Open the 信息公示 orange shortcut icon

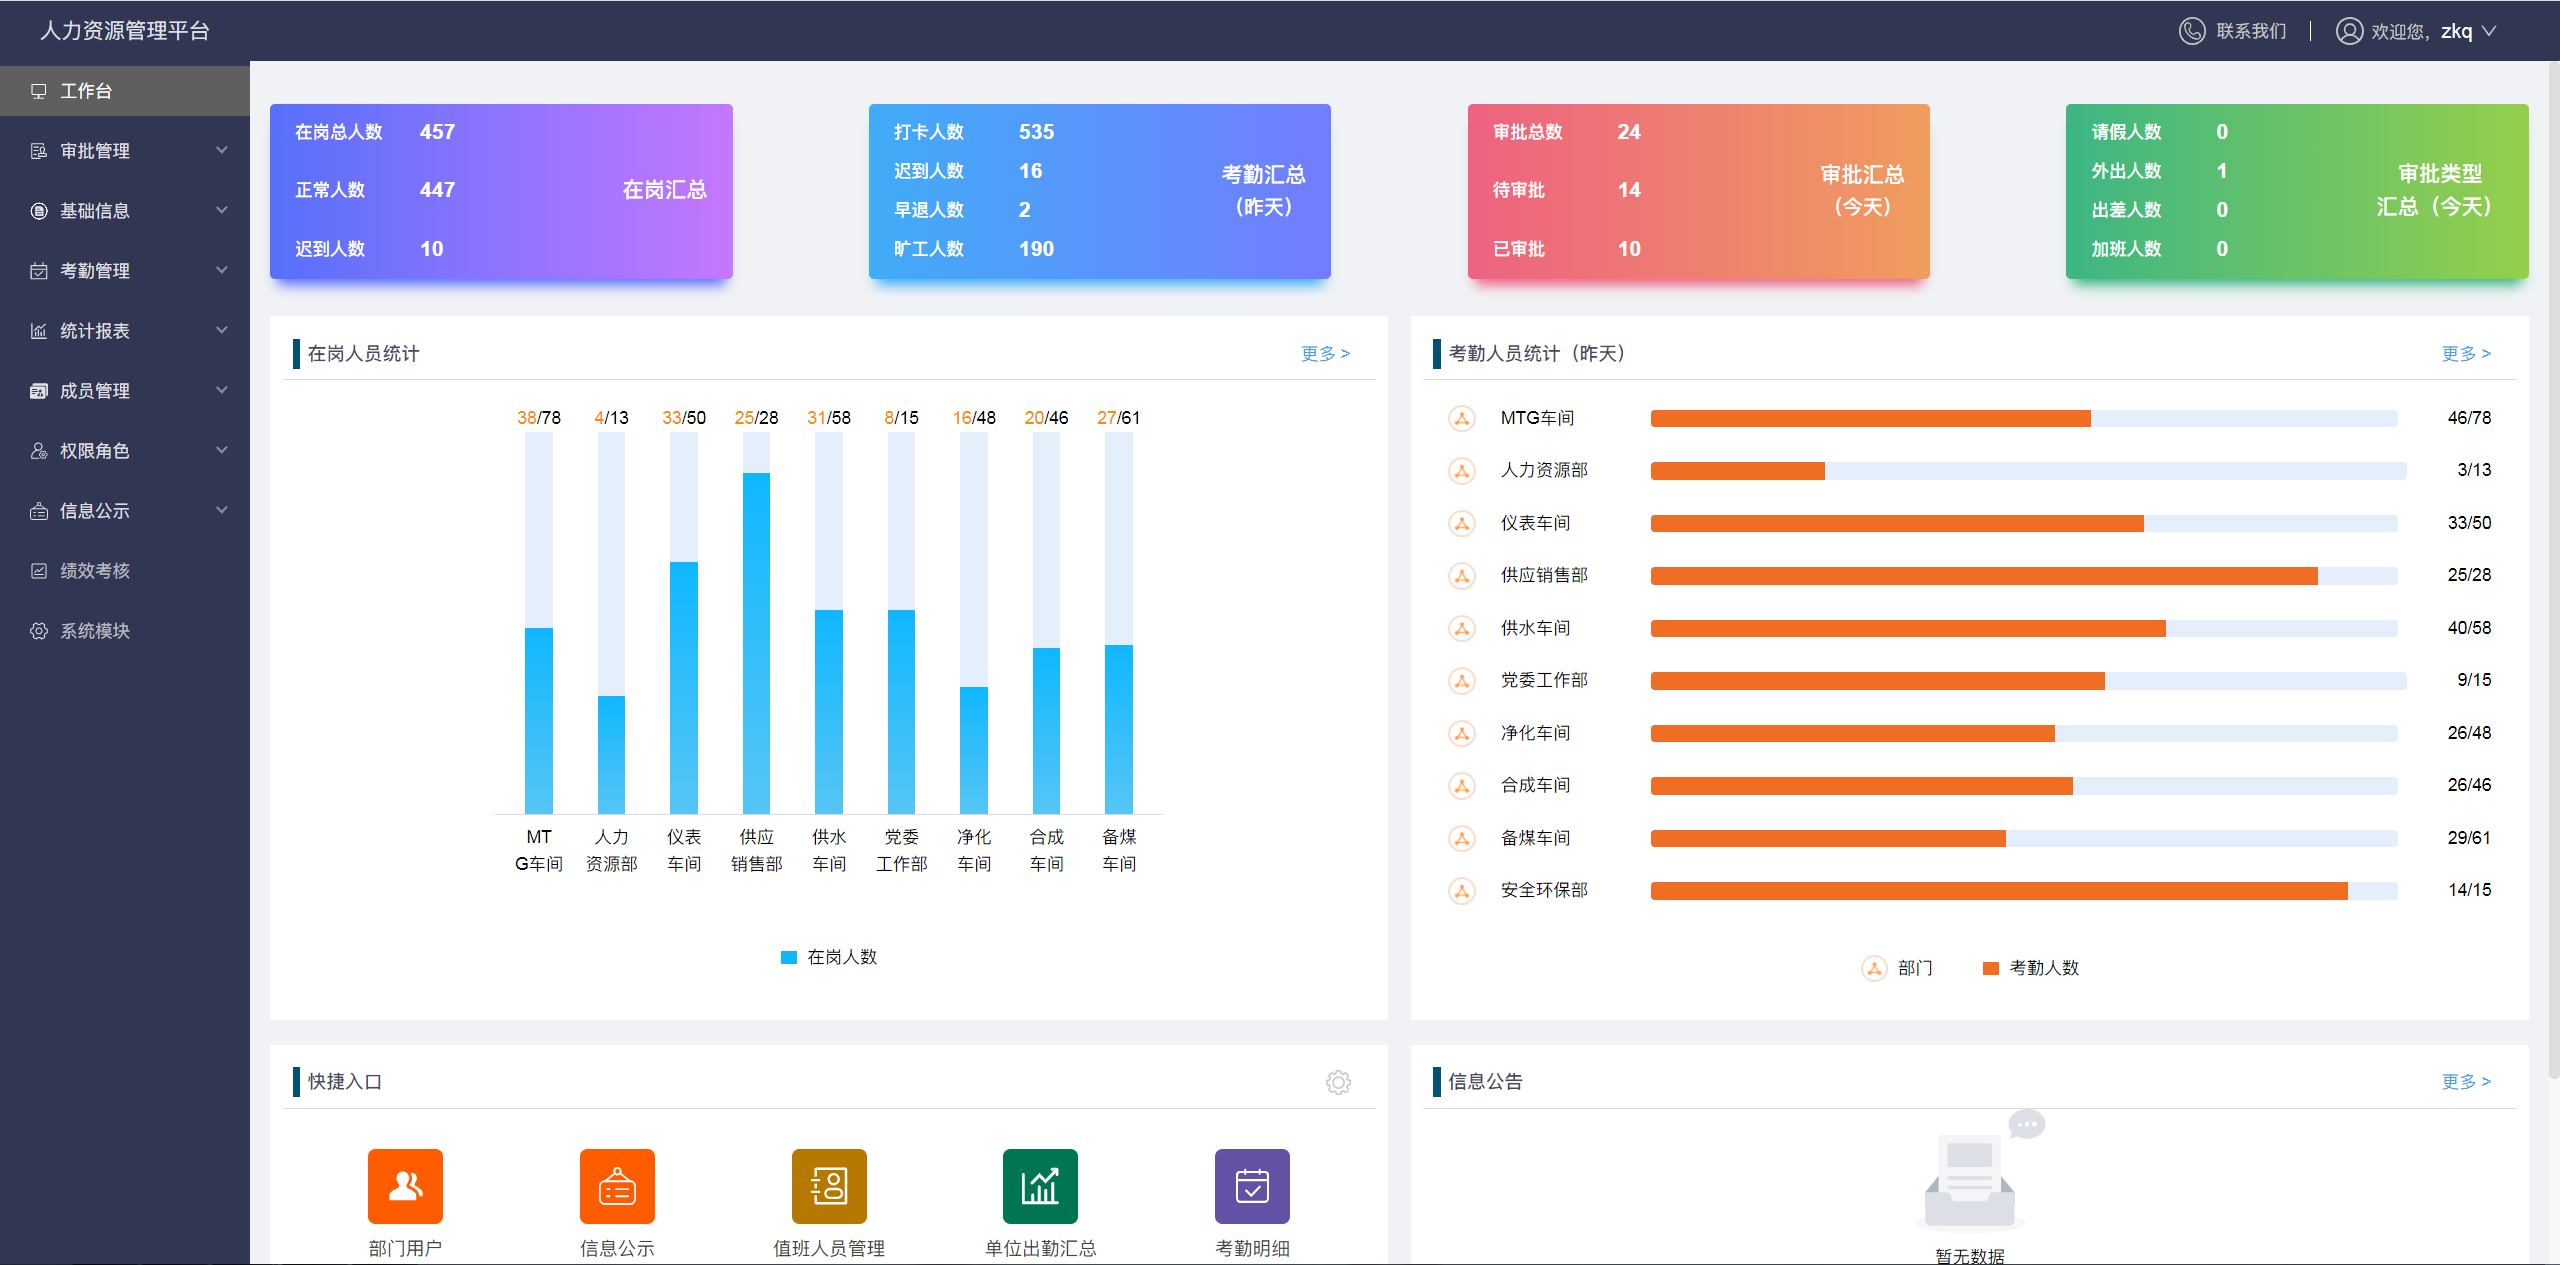pyautogui.click(x=617, y=1186)
